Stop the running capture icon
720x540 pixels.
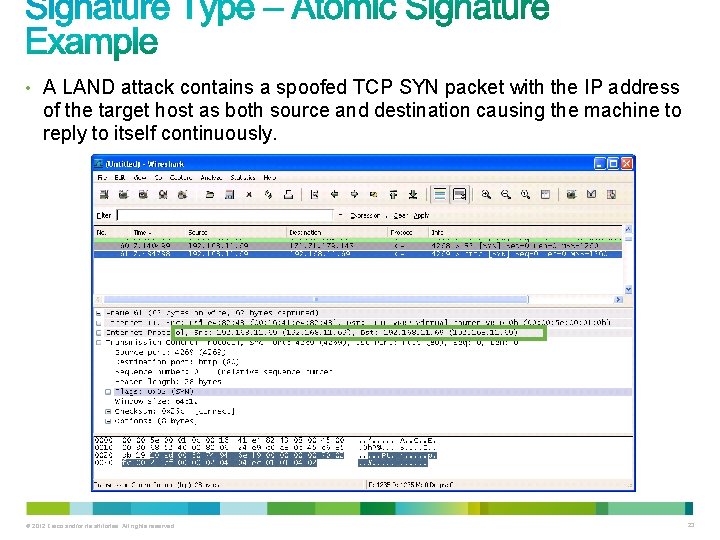(x=163, y=195)
